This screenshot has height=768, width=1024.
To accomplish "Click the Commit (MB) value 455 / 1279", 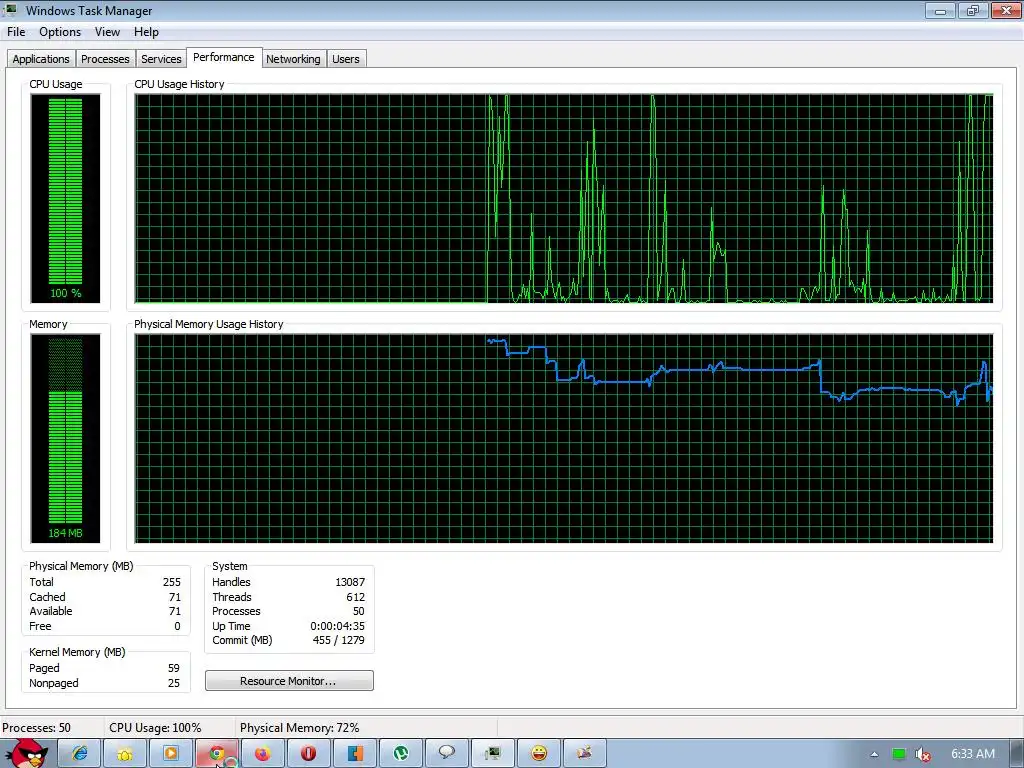I will point(338,641).
